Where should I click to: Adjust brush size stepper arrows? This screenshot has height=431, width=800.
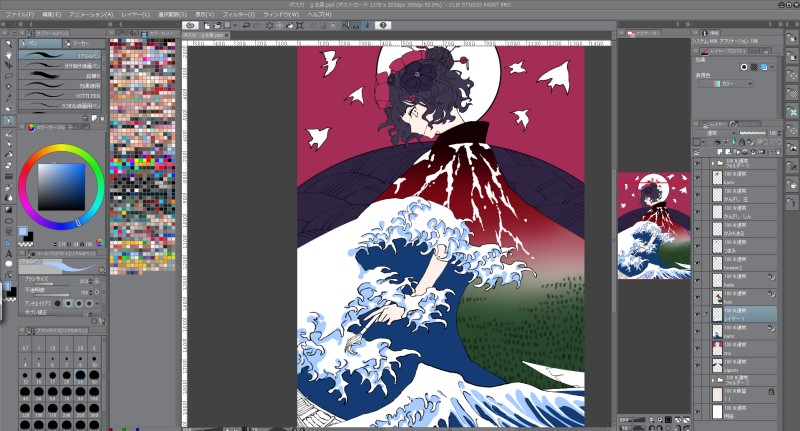(x=91, y=281)
